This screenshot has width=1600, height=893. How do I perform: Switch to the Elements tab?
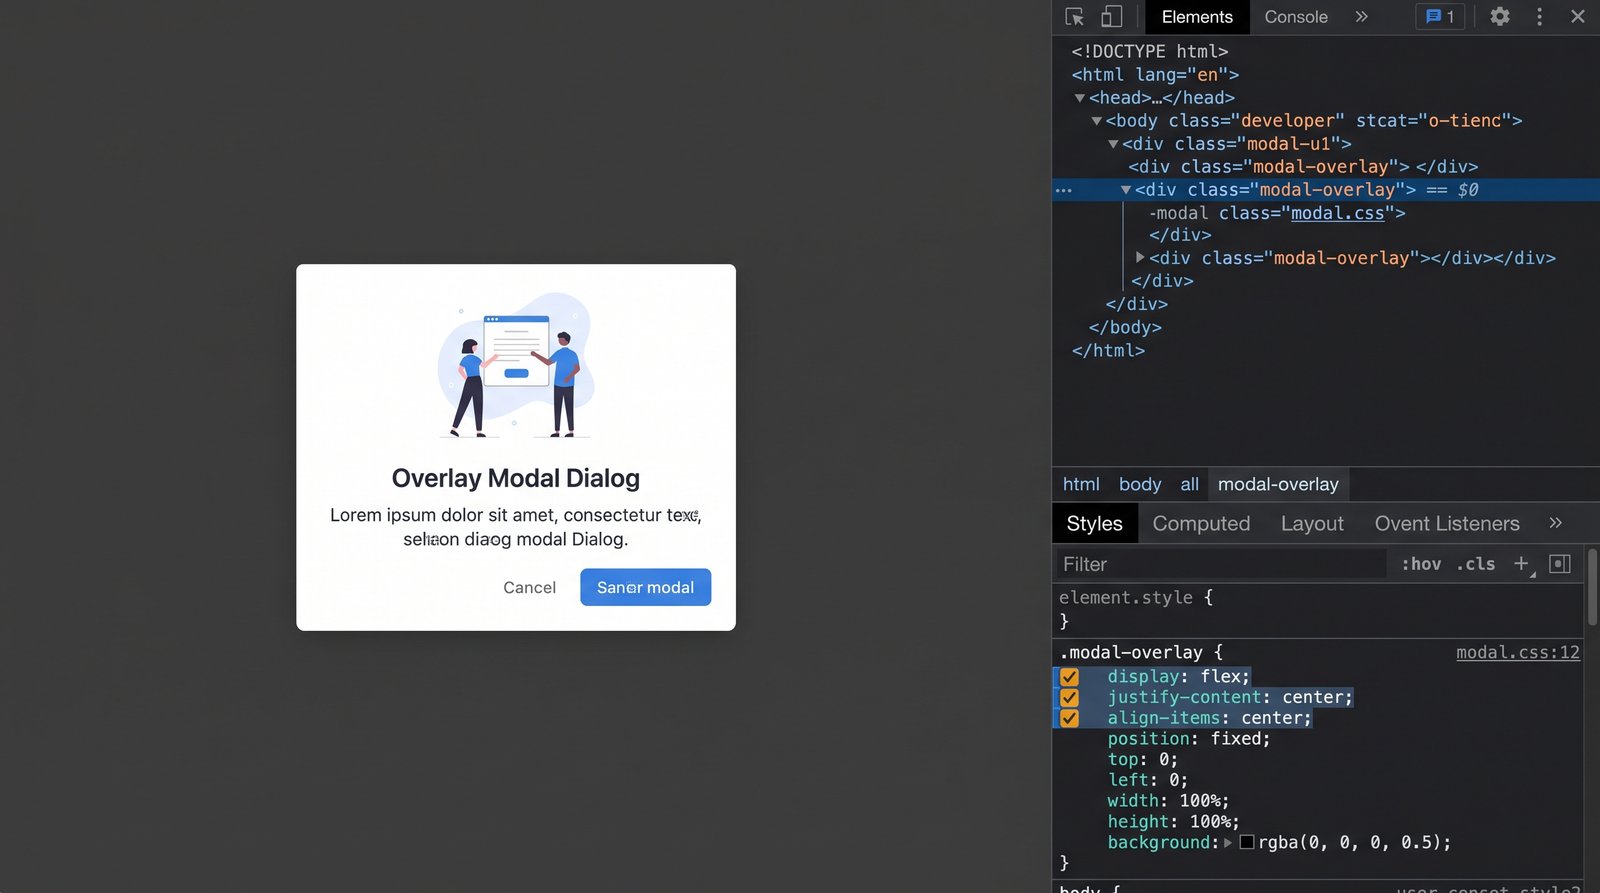tap(1197, 17)
